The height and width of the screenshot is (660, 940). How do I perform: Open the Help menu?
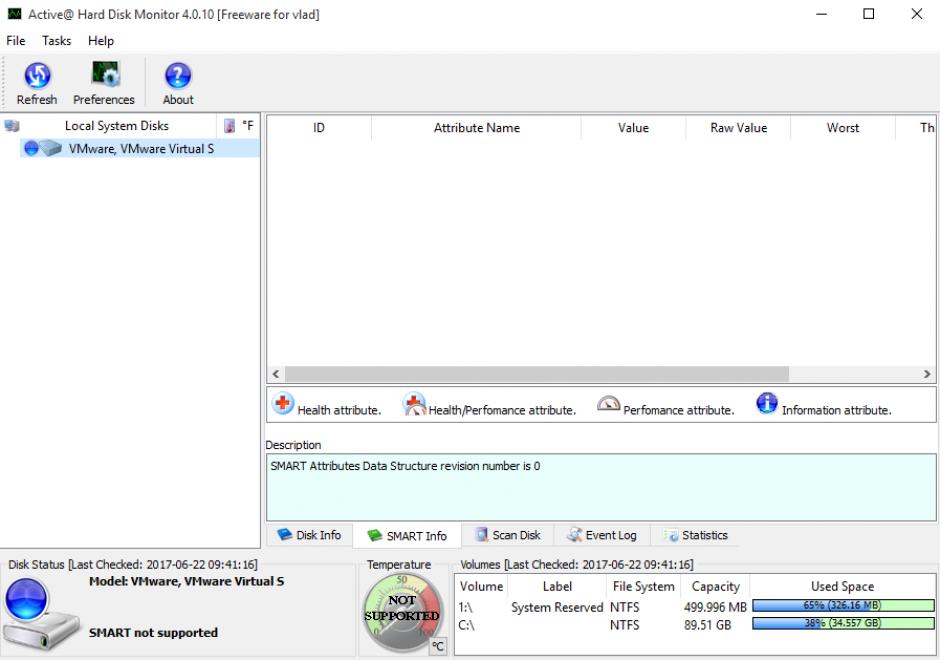pos(101,41)
